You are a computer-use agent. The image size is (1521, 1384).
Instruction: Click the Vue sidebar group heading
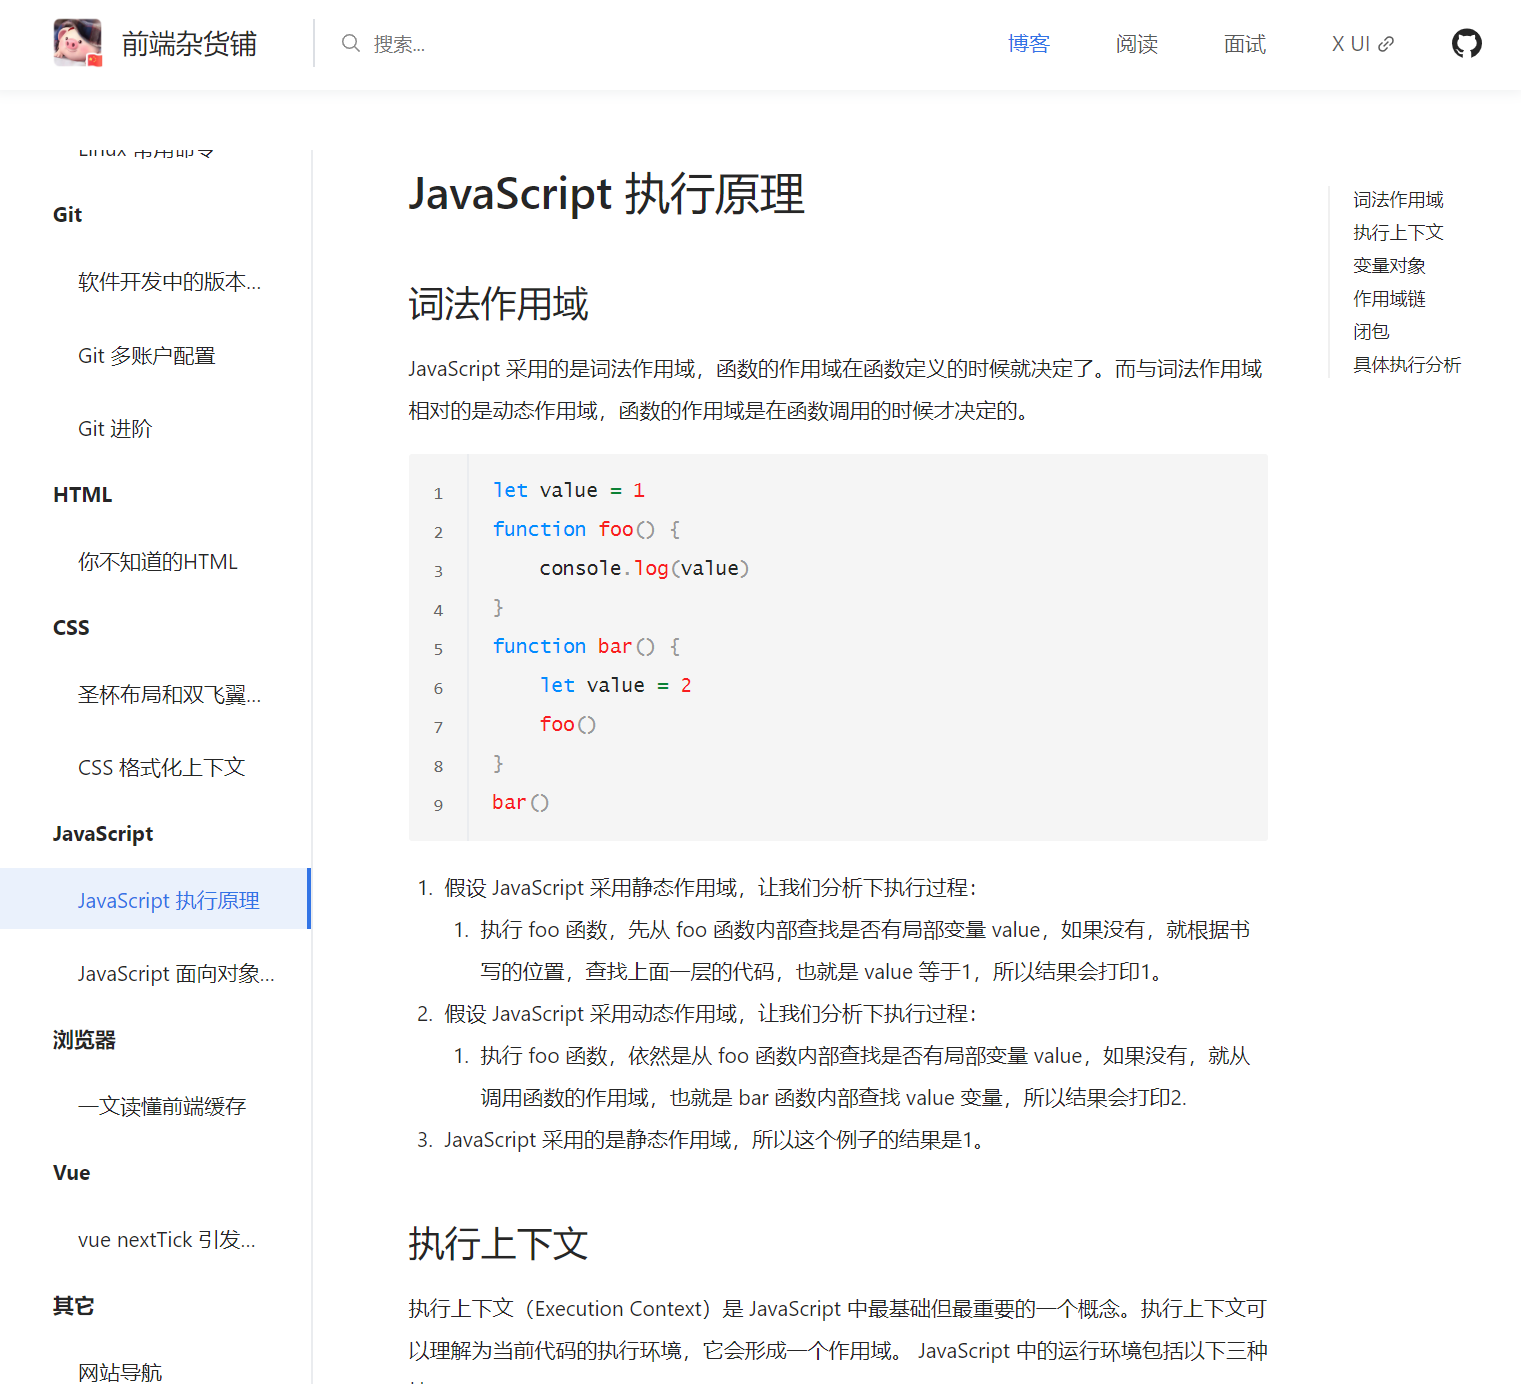pyautogui.click(x=71, y=1173)
